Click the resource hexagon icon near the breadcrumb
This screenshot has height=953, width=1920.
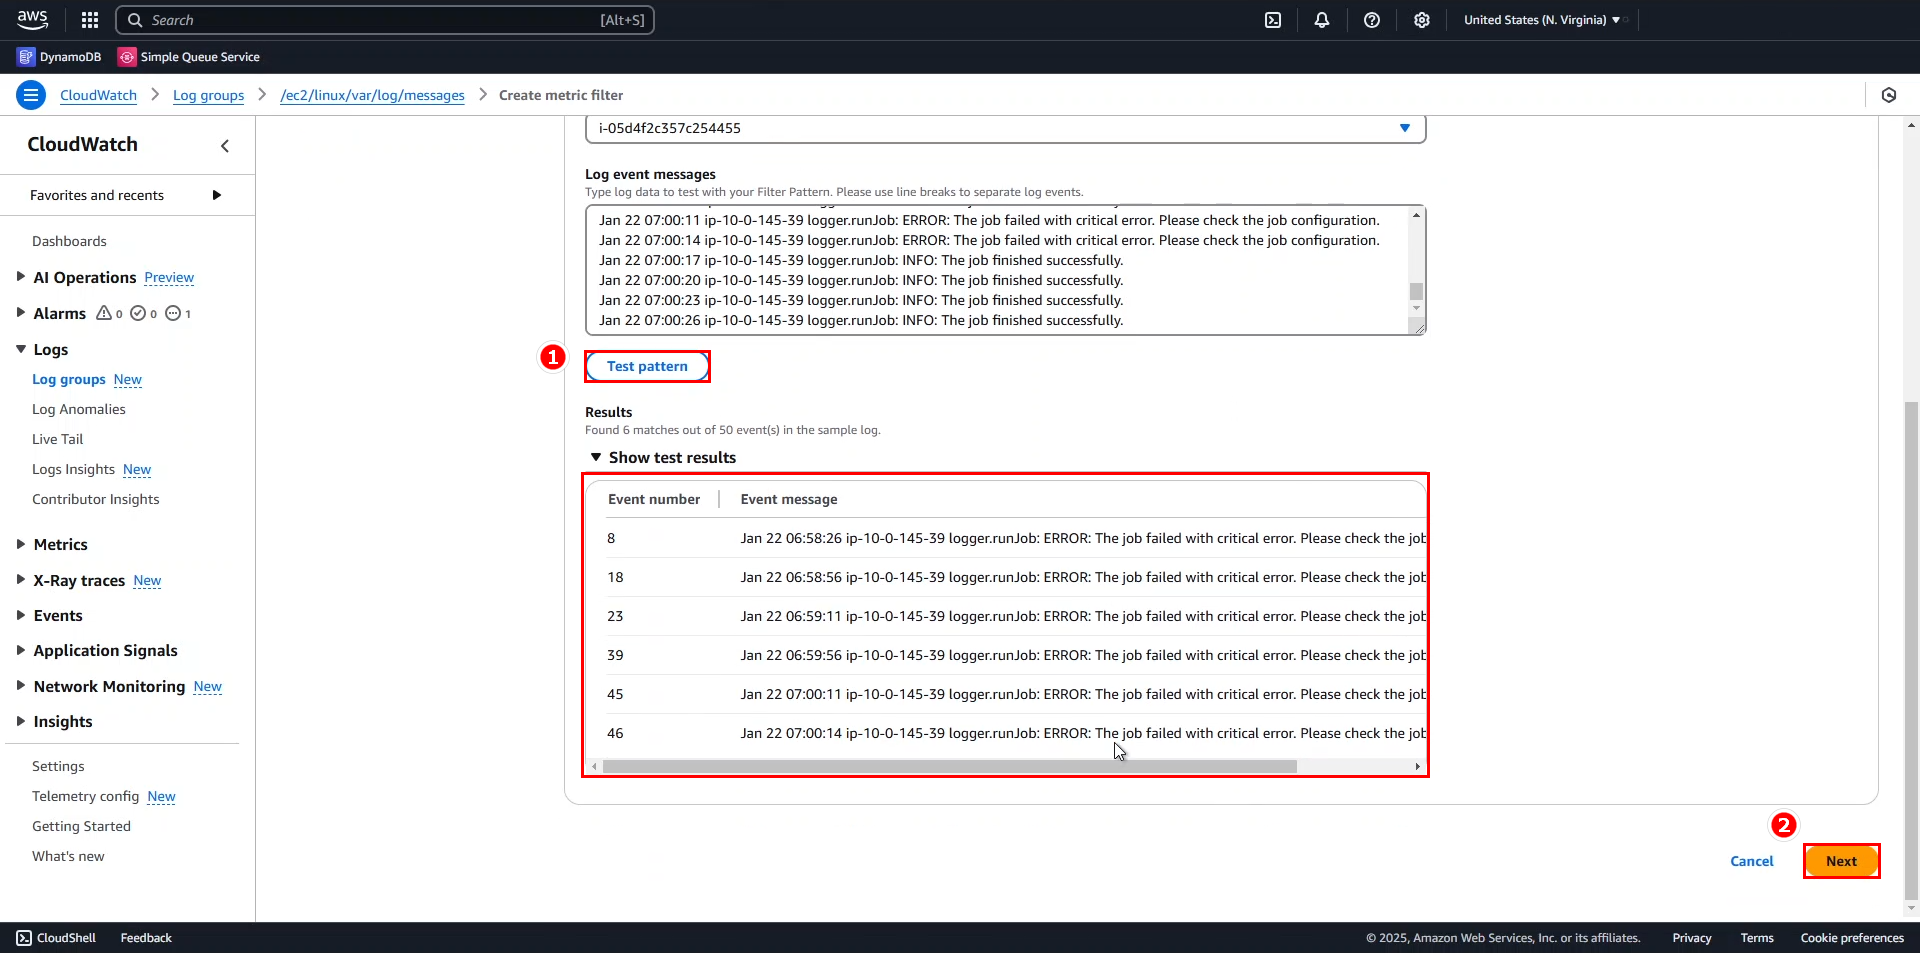(x=1890, y=95)
